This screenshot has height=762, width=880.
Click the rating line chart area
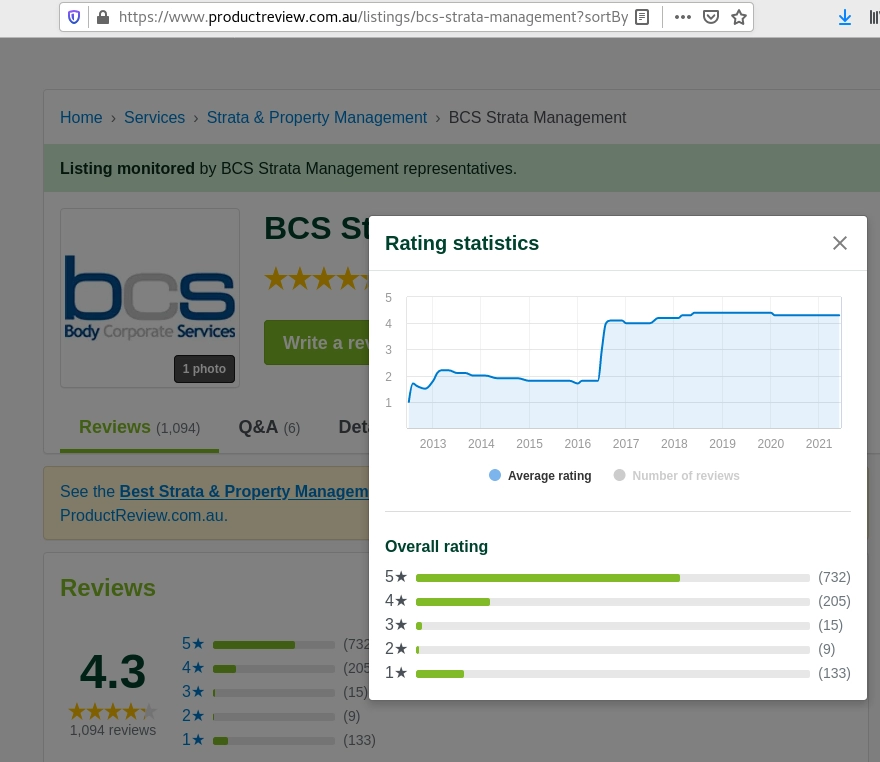tap(624, 362)
